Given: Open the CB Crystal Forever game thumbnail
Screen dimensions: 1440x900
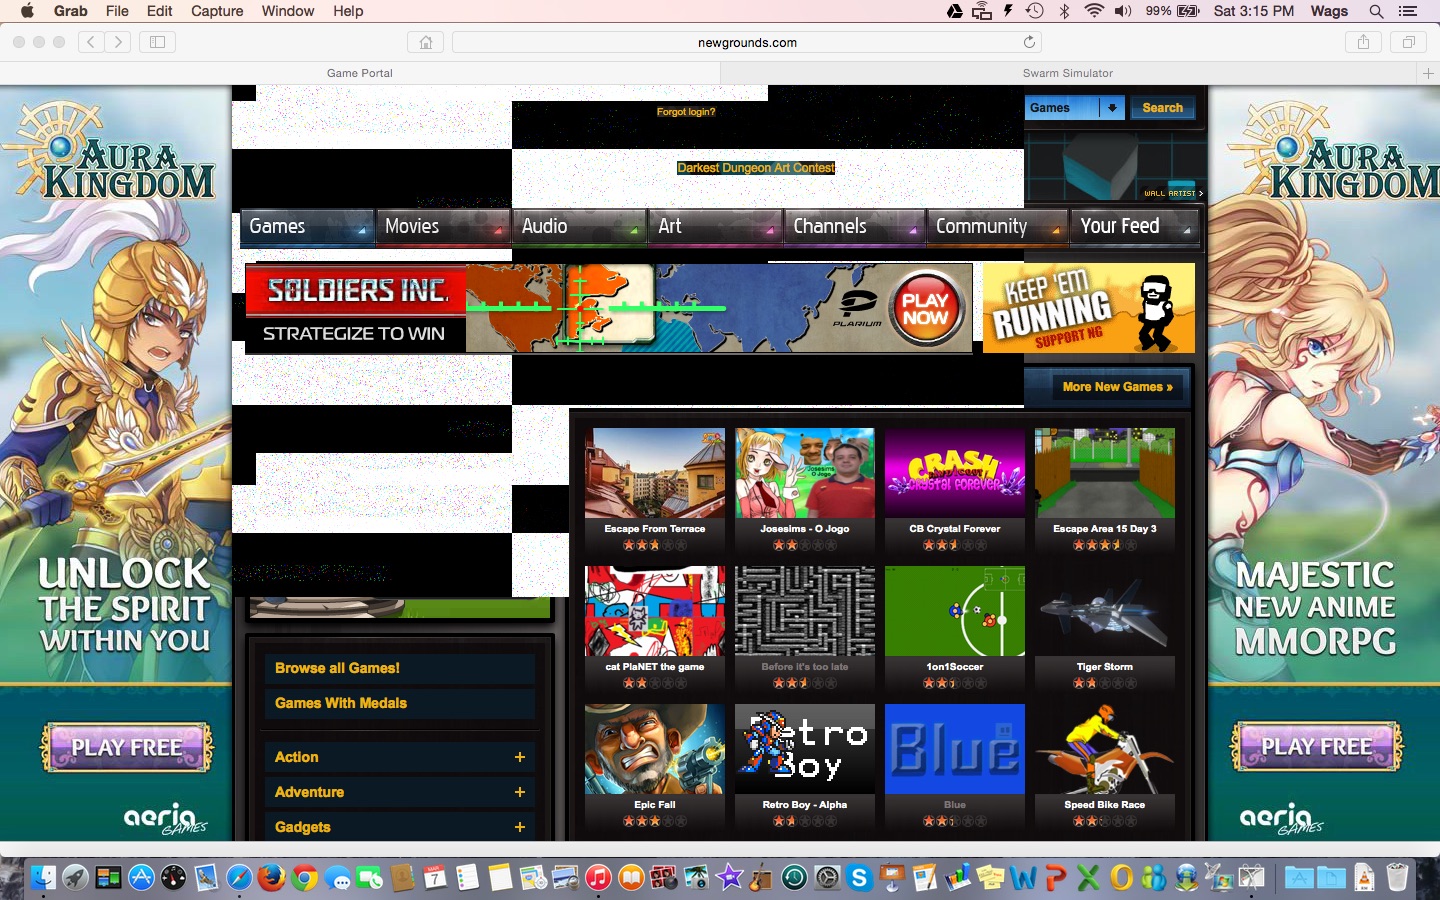Looking at the screenshot, I should point(955,473).
